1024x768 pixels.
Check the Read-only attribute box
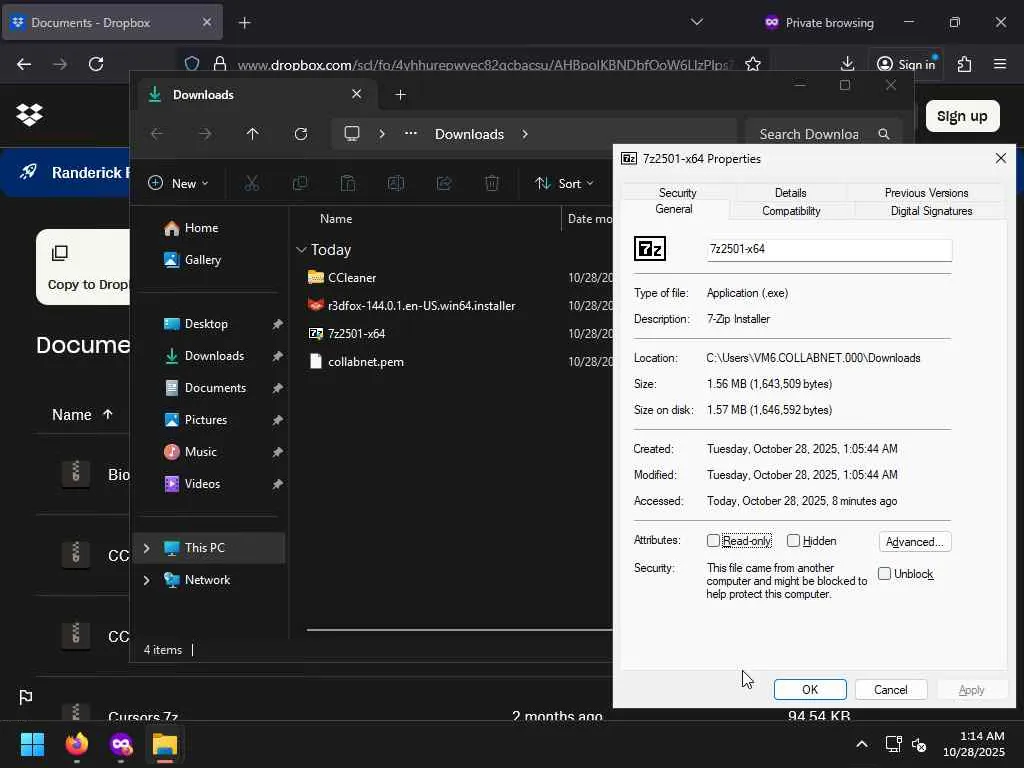713,541
